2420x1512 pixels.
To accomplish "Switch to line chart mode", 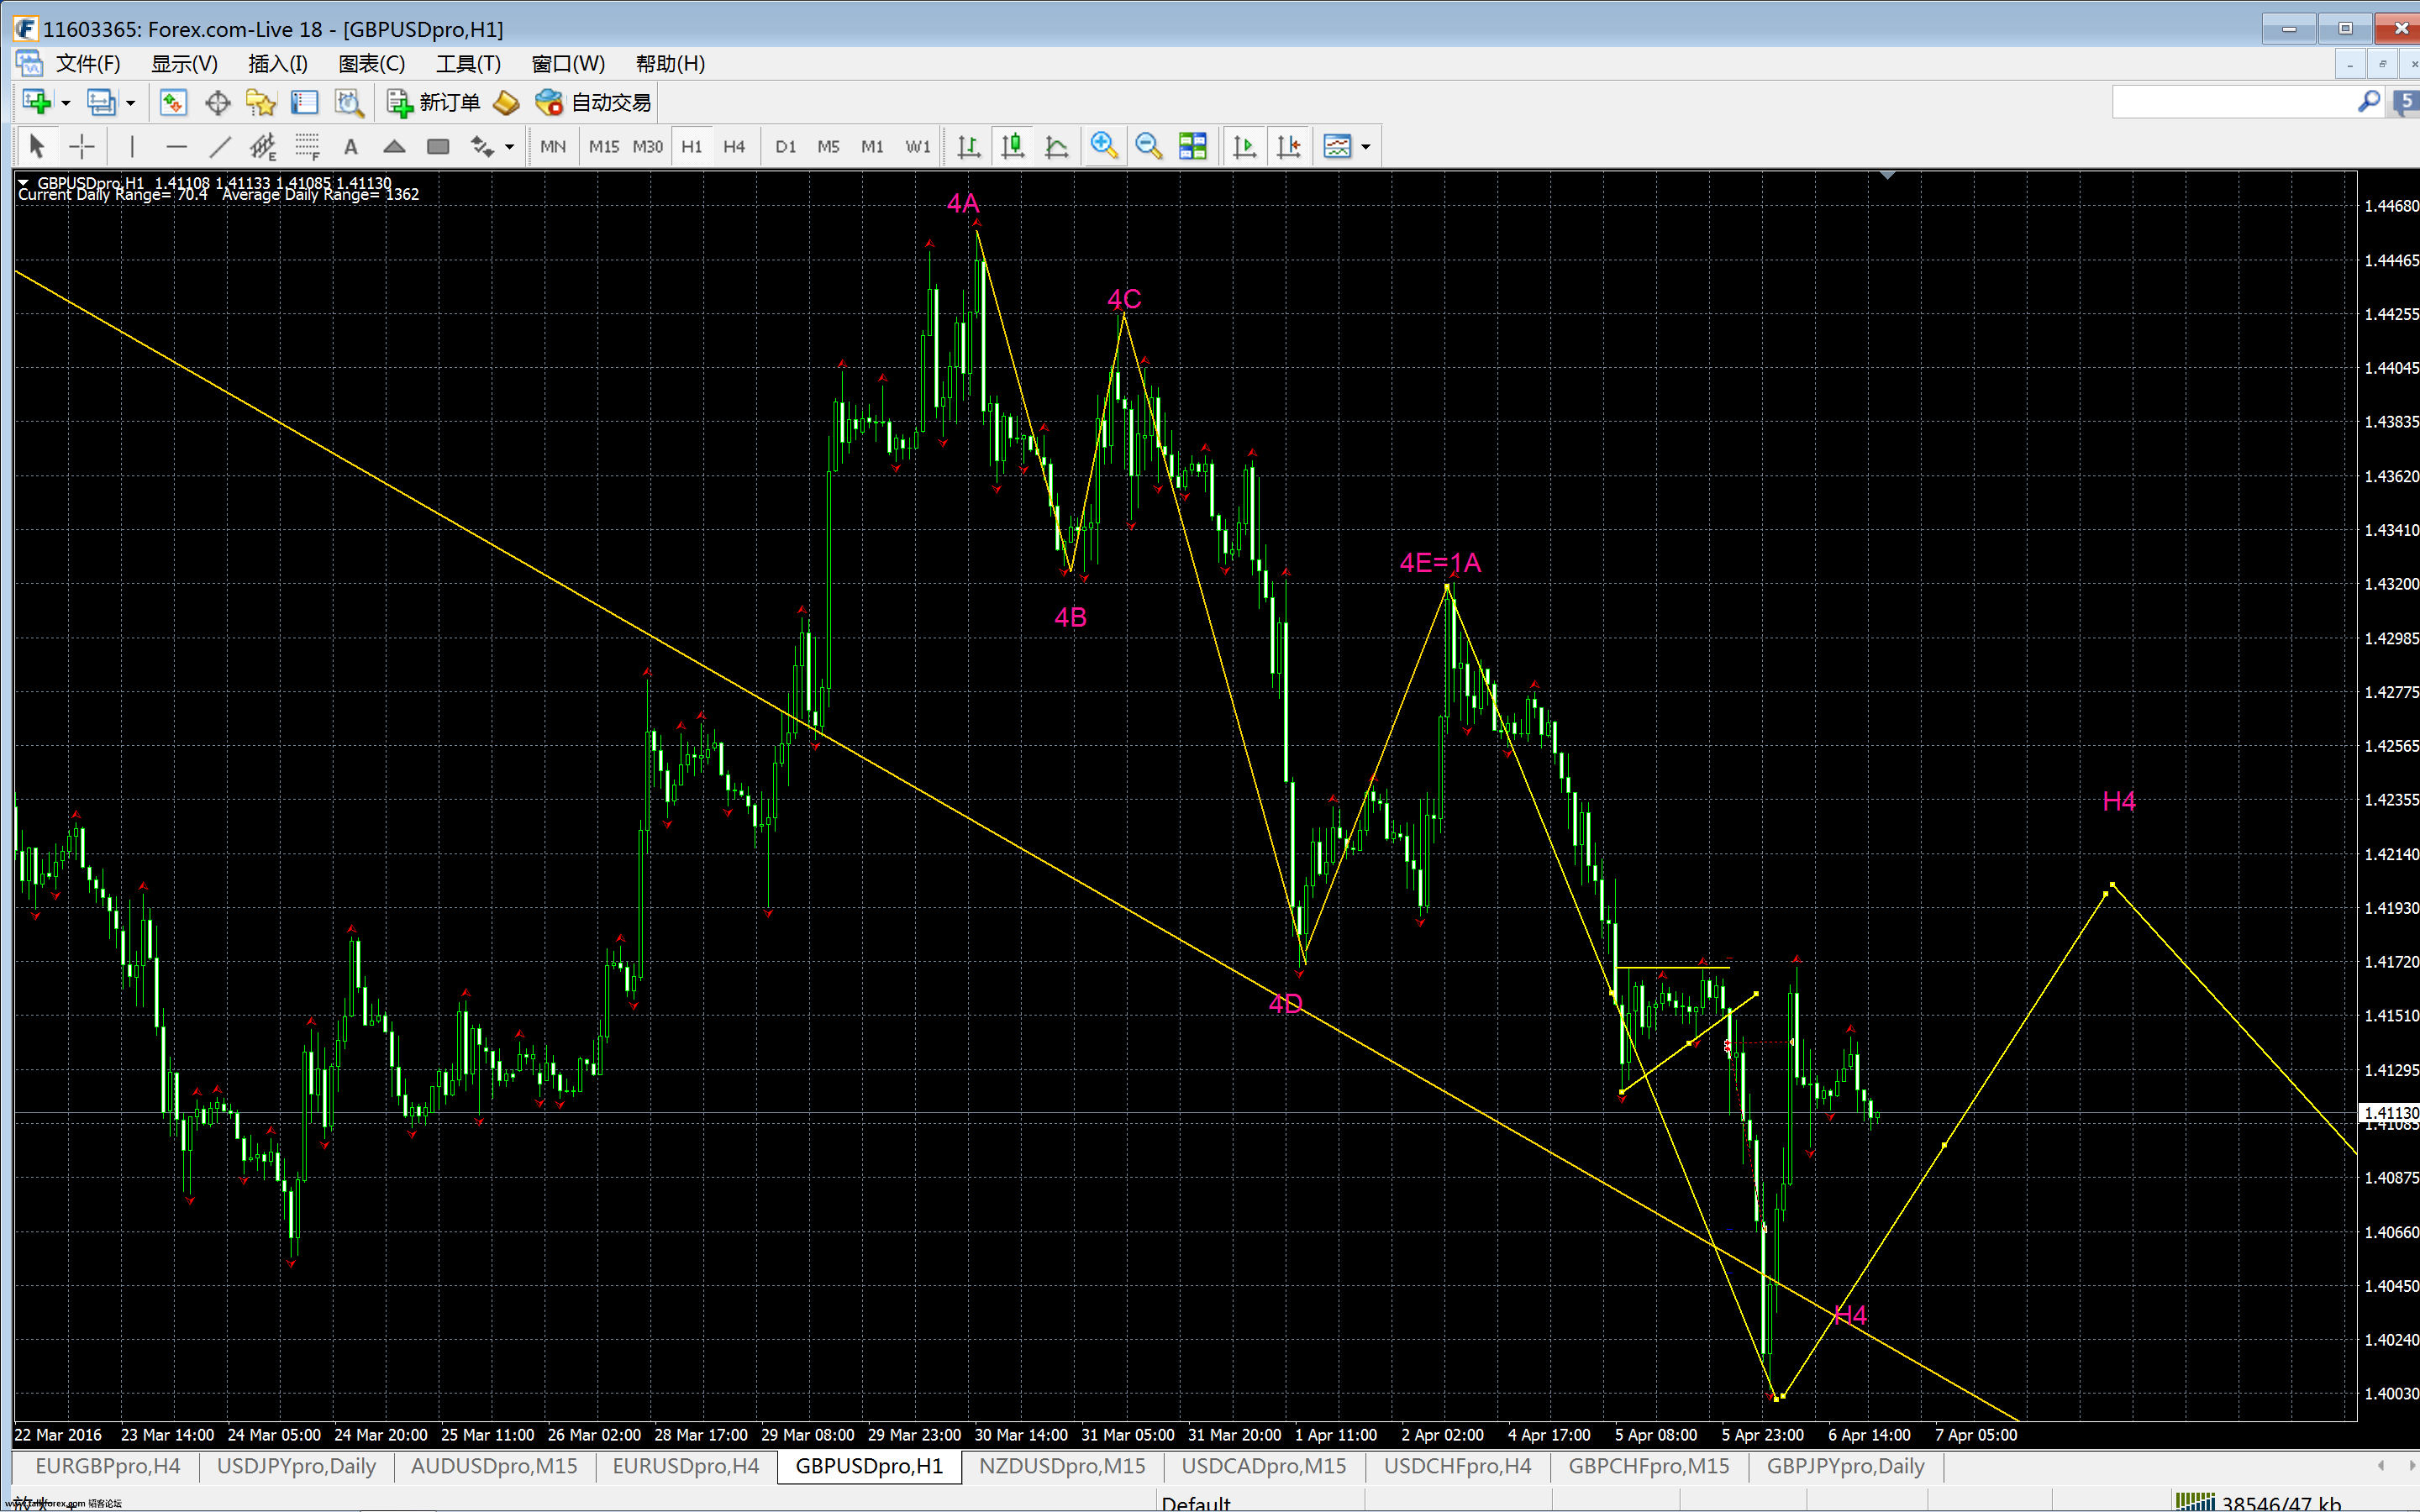I will tap(1056, 147).
